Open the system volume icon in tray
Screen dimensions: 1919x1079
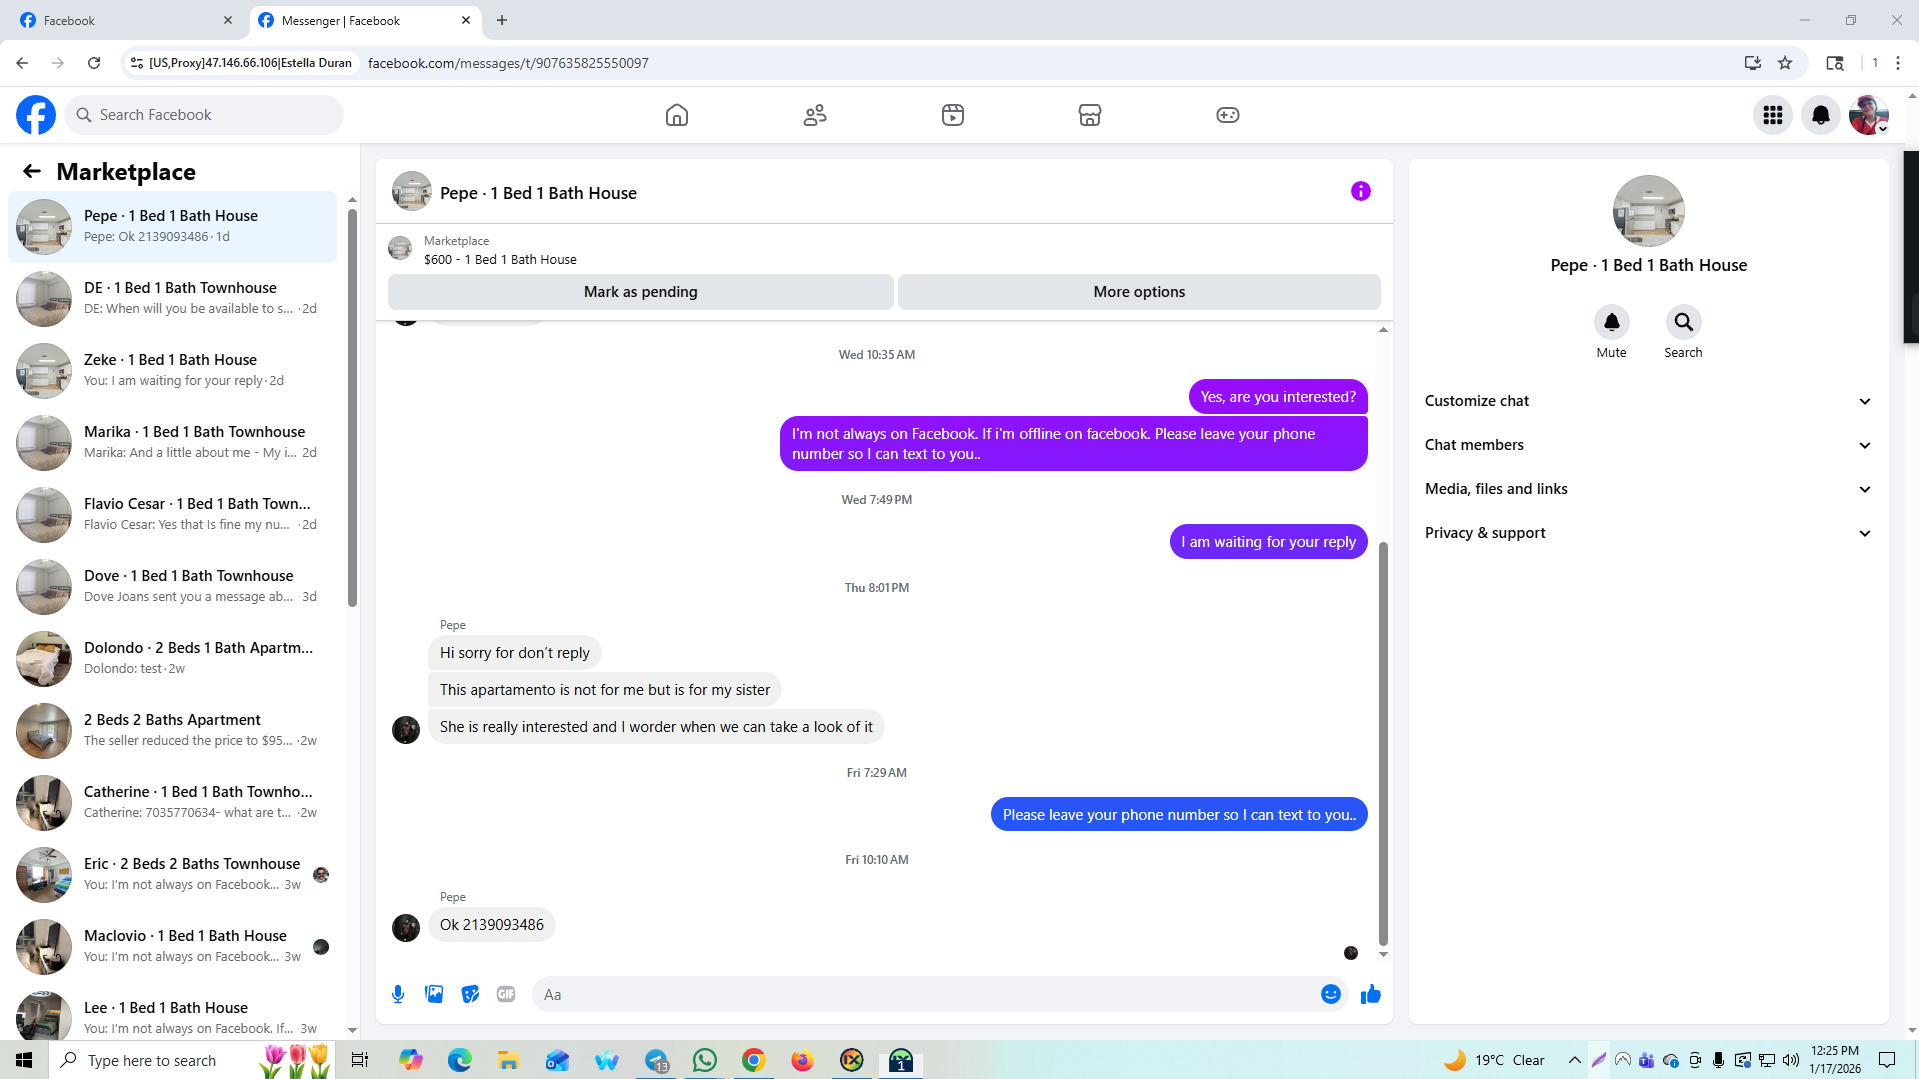[x=1790, y=1060]
